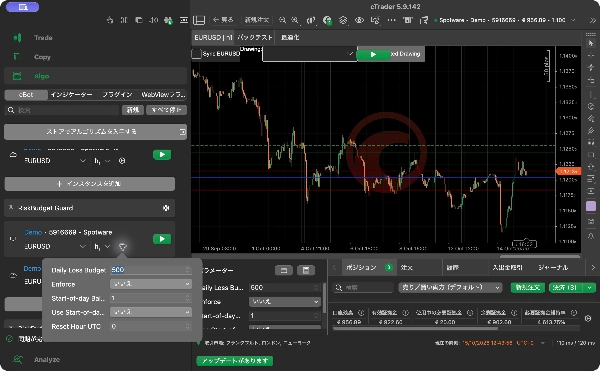
Task: Adjust the Start-of-day Balance stepper in popup
Action: tap(188, 298)
